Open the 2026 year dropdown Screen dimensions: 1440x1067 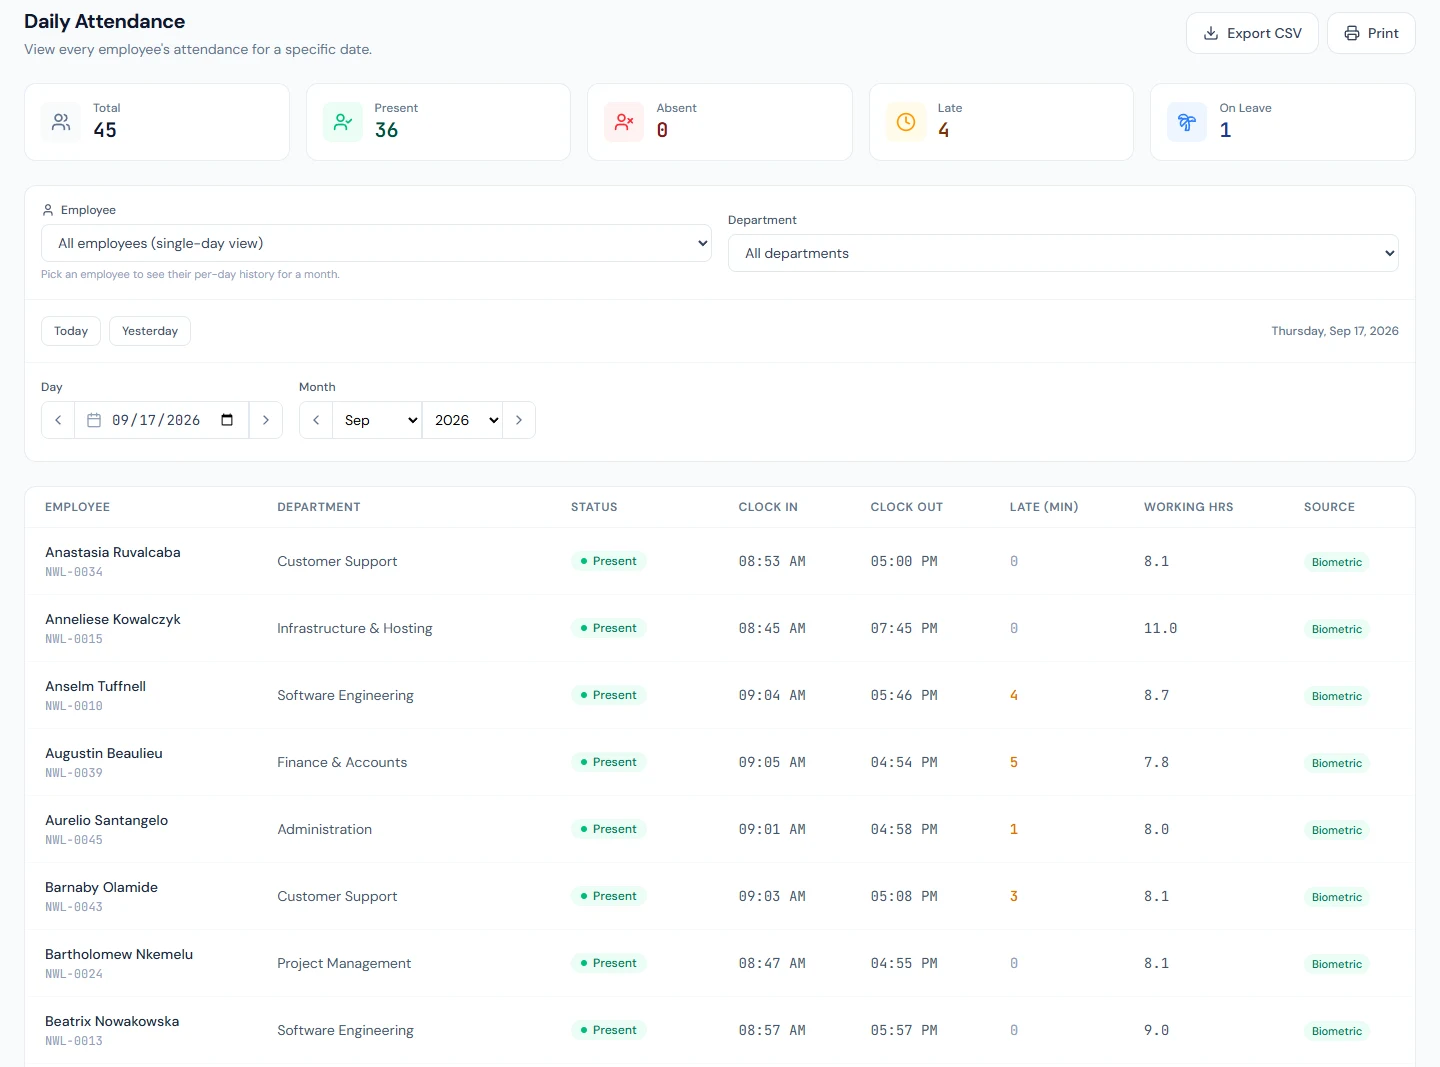coord(463,420)
